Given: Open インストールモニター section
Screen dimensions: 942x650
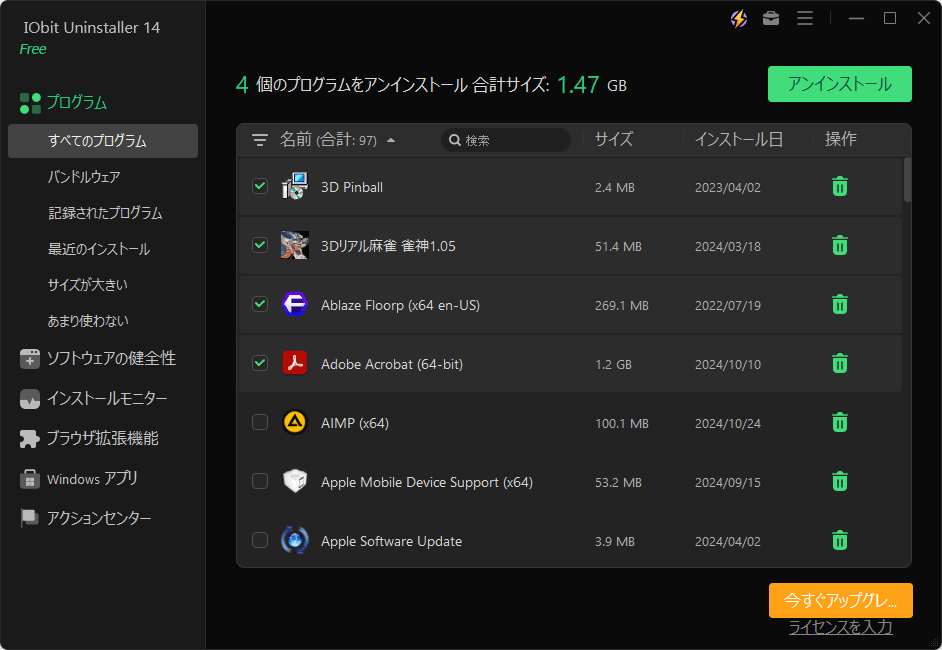Looking at the screenshot, I should pyautogui.click(x=93, y=398).
